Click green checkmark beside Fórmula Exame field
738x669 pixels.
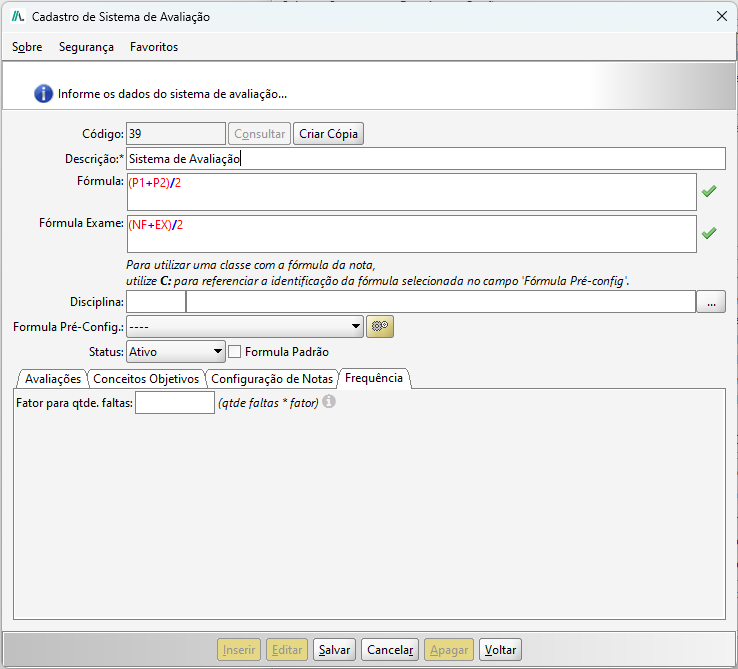pyautogui.click(x=709, y=233)
